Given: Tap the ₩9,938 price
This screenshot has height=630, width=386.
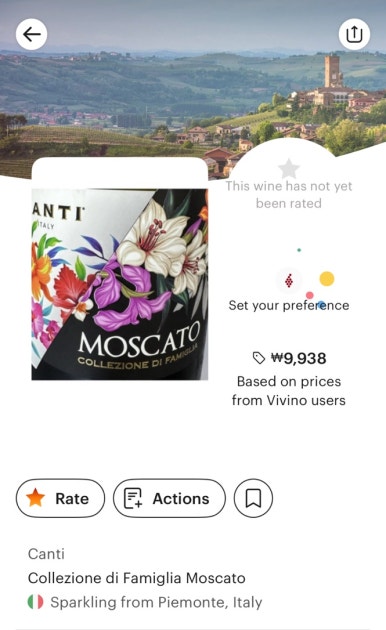Looking at the screenshot, I should click(298, 358).
